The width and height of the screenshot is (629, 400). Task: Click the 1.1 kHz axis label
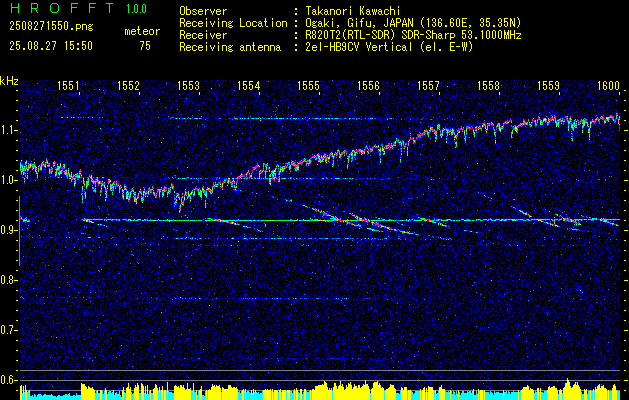click(7, 131)
